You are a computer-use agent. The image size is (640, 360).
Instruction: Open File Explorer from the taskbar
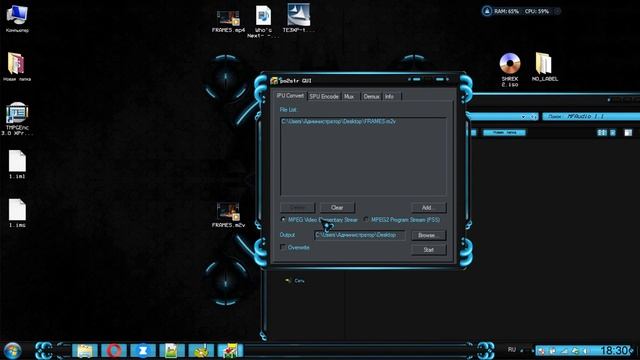click(85, 351)
